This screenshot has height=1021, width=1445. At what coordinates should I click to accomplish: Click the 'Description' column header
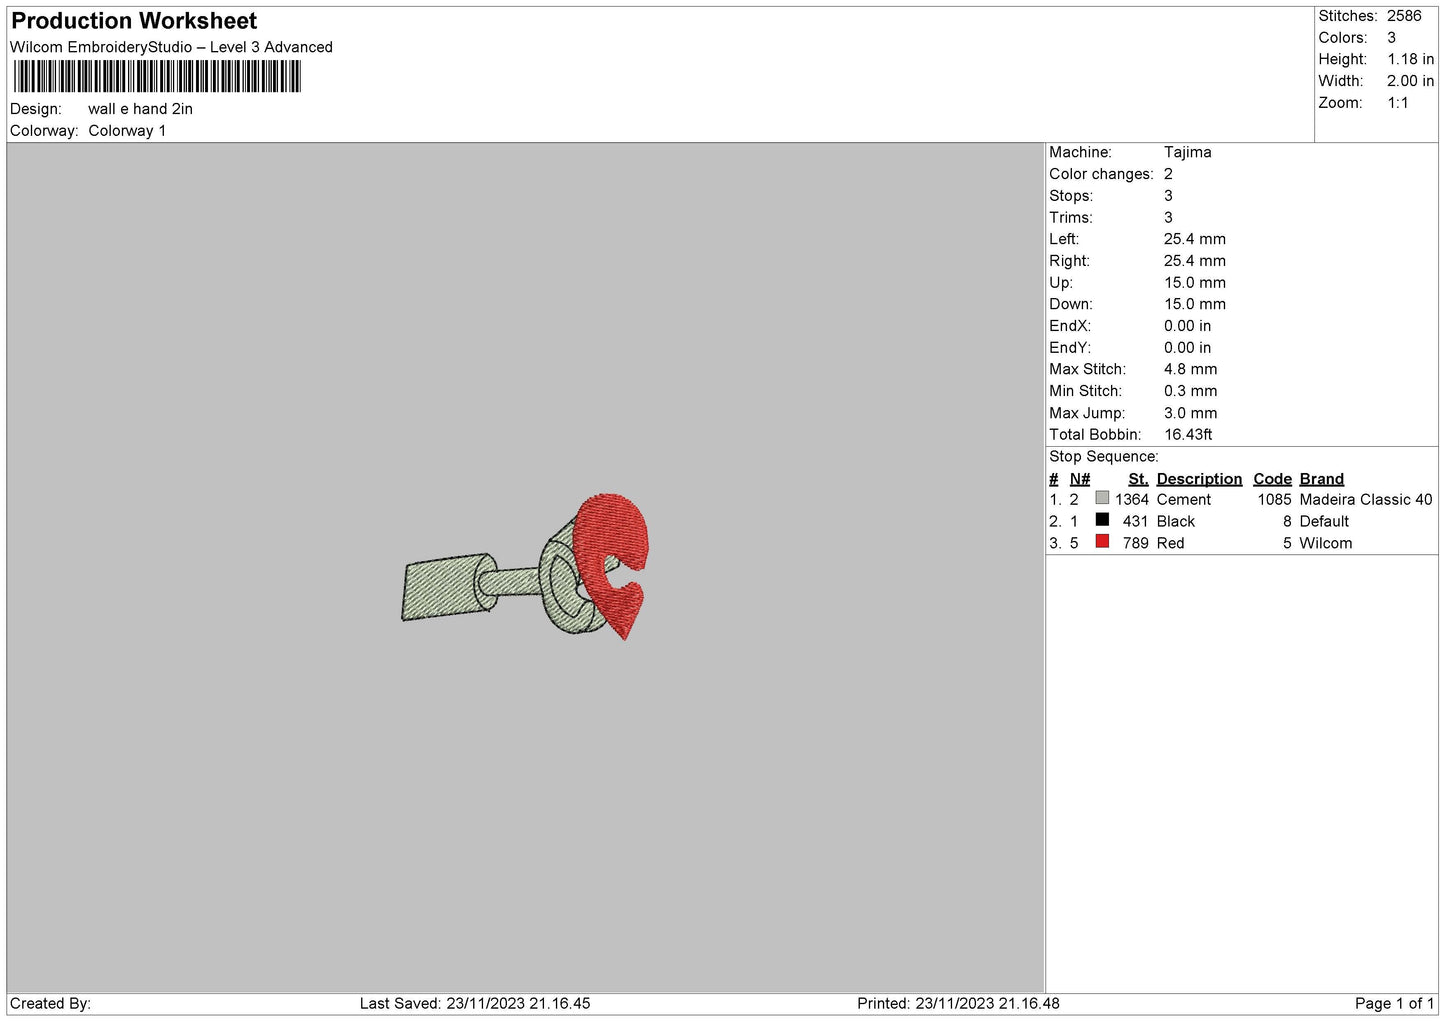point(1199,479)
